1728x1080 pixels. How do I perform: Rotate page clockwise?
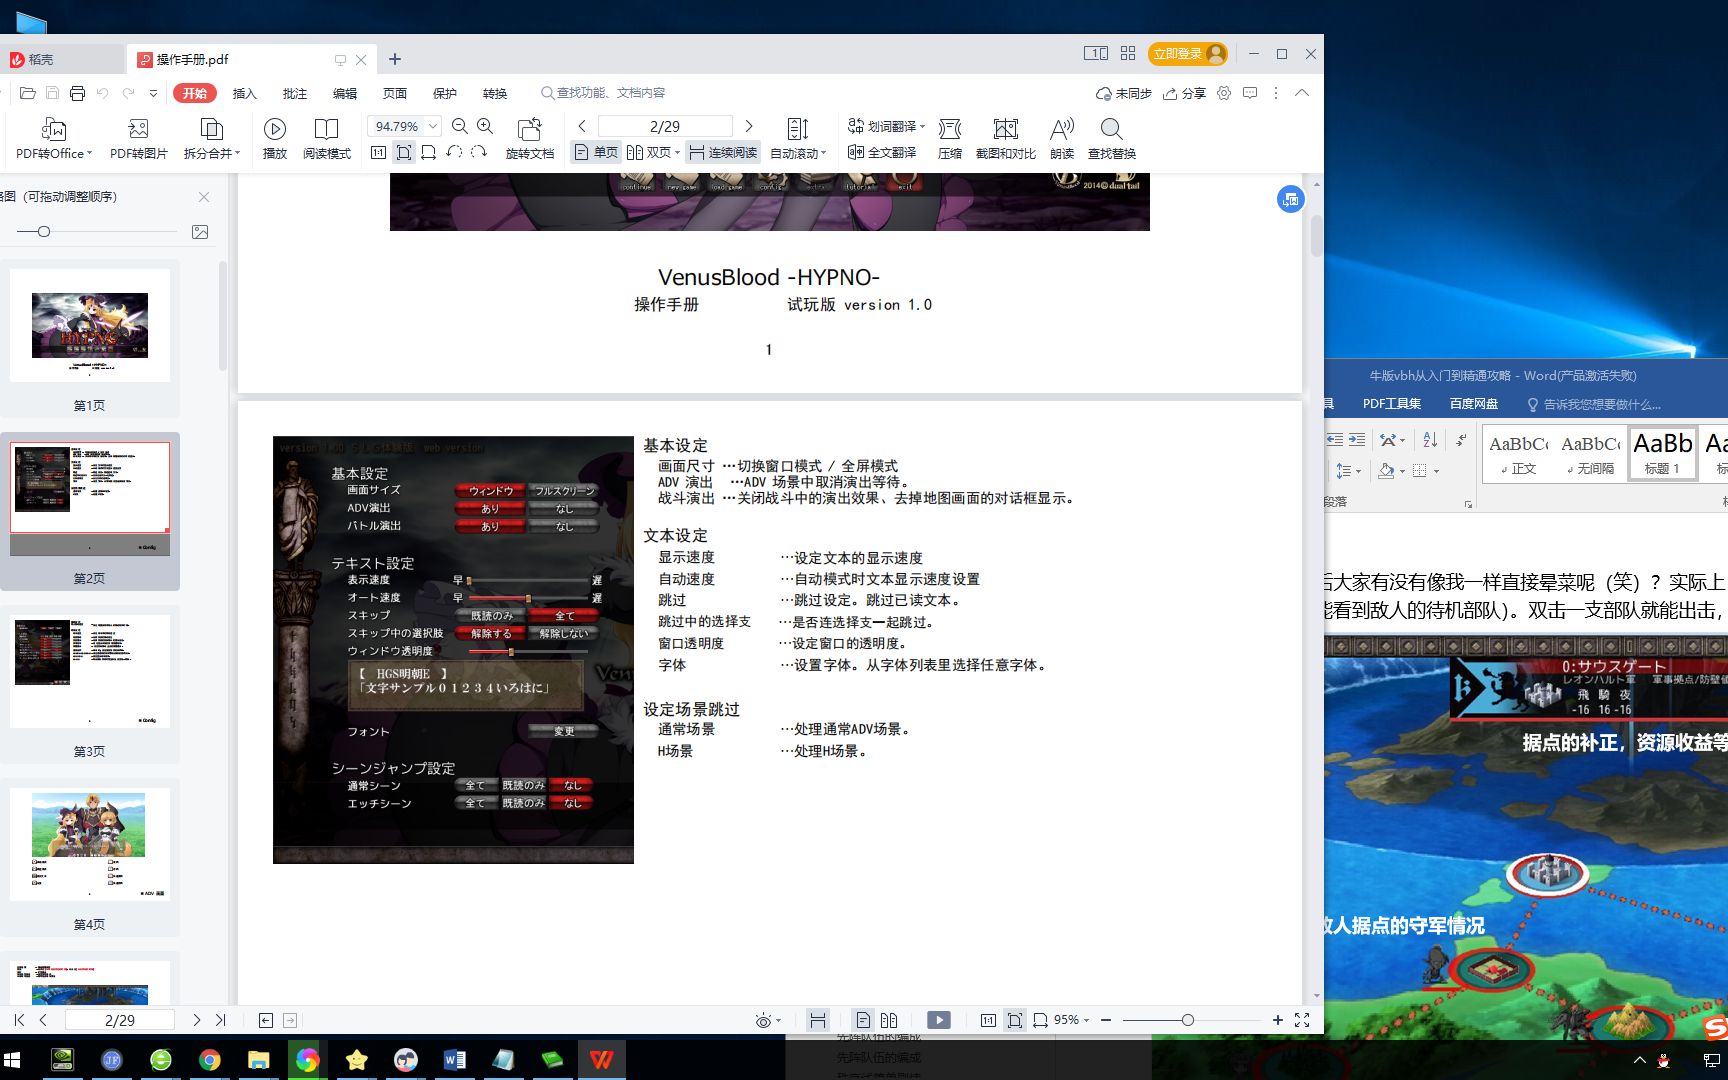pos(479,153)
